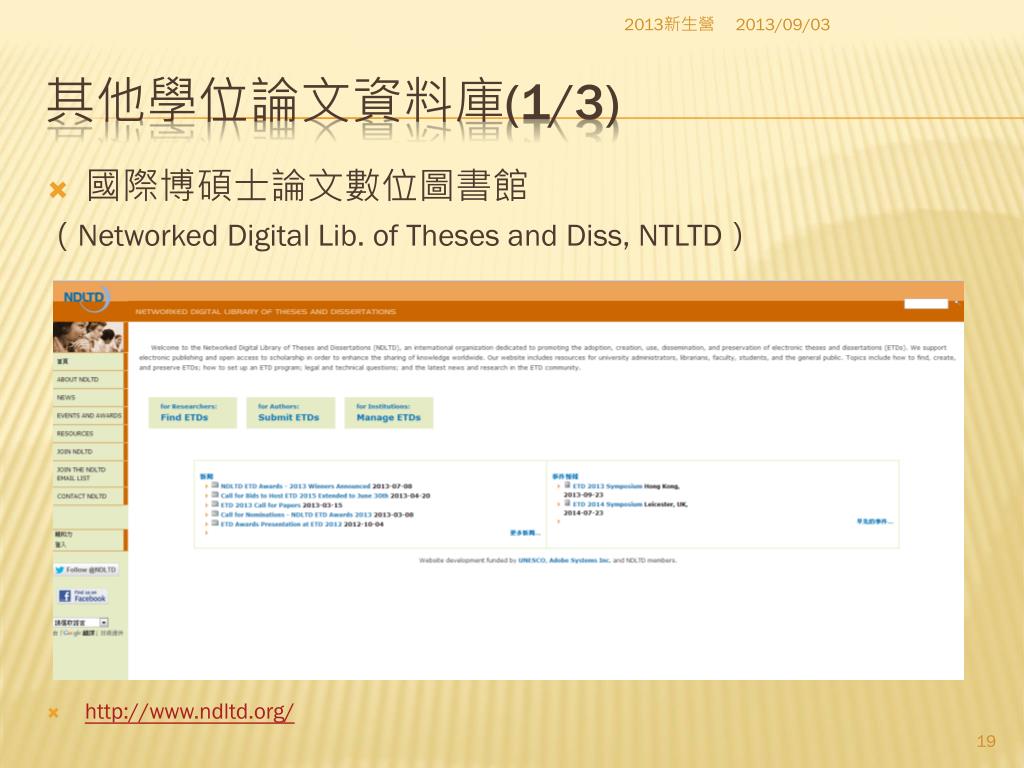Click document icon beside 2013 Winners Announced
Image resolution: width=1024 pixels, height=768 pixels.
click(215, 485)
